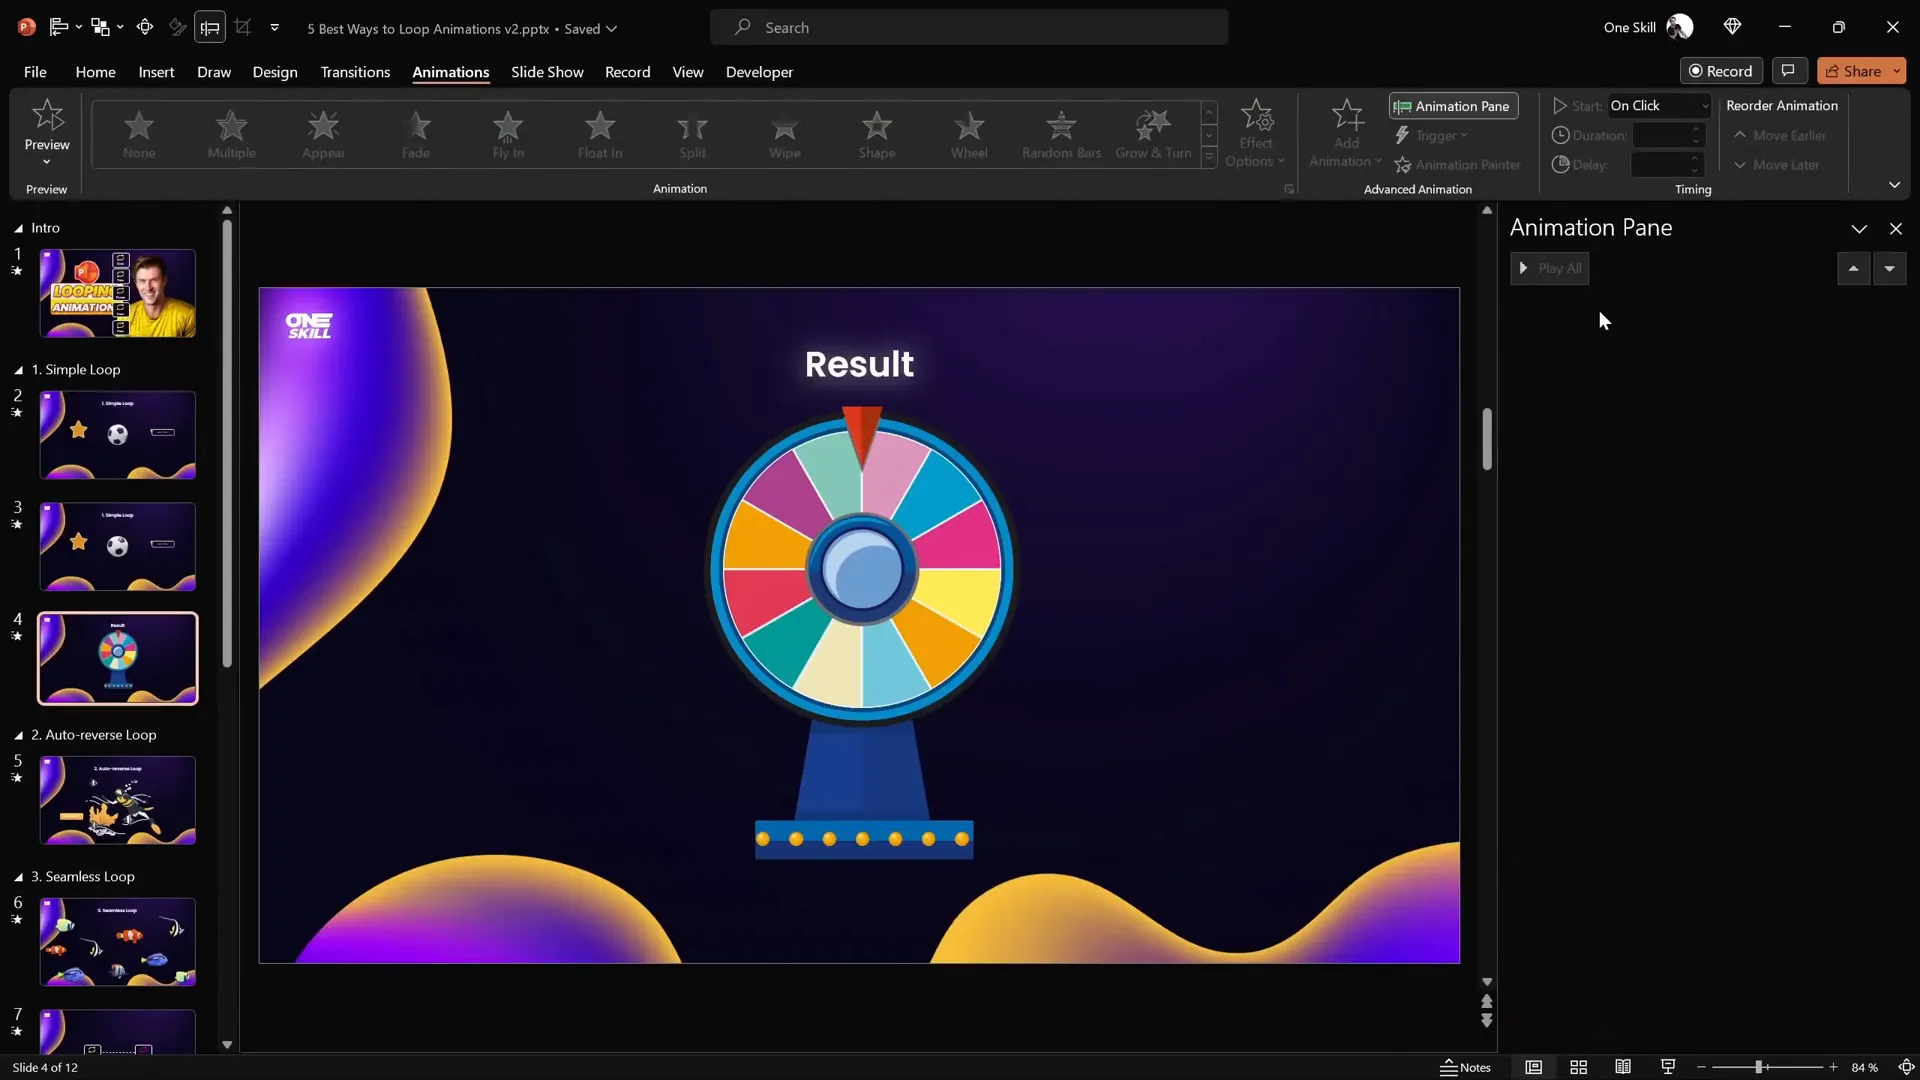Switch to the Slide Show tab
1920x1080 pixels.
pyautogui.click(x=547, y=72)
